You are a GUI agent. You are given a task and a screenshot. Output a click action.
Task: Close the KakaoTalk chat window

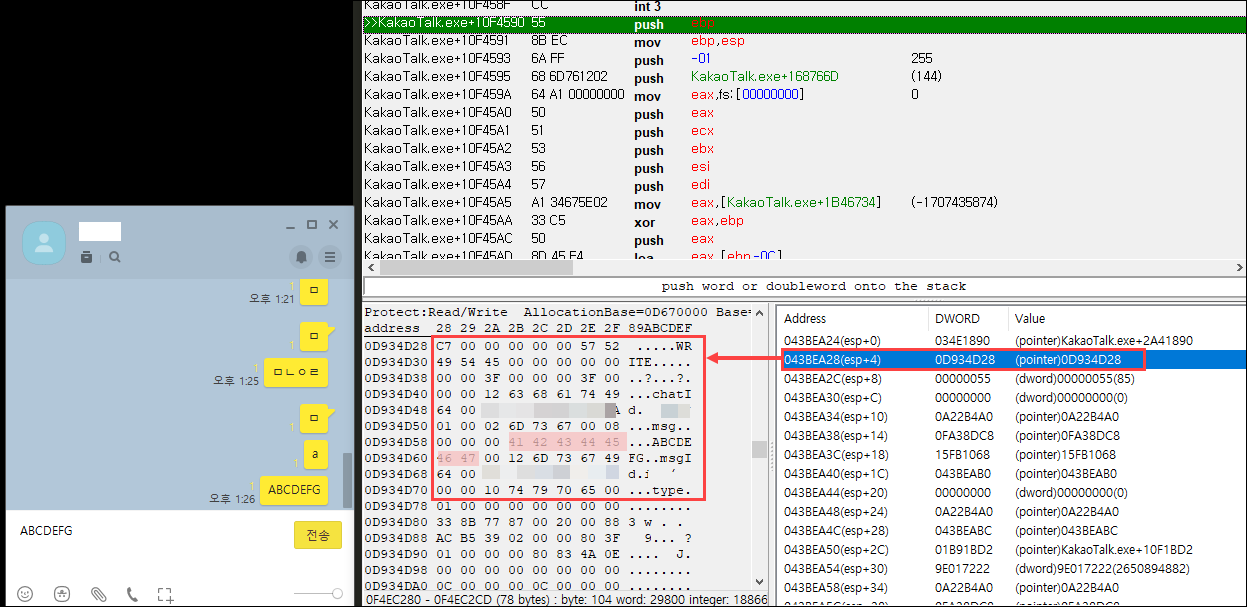[334, 225]
